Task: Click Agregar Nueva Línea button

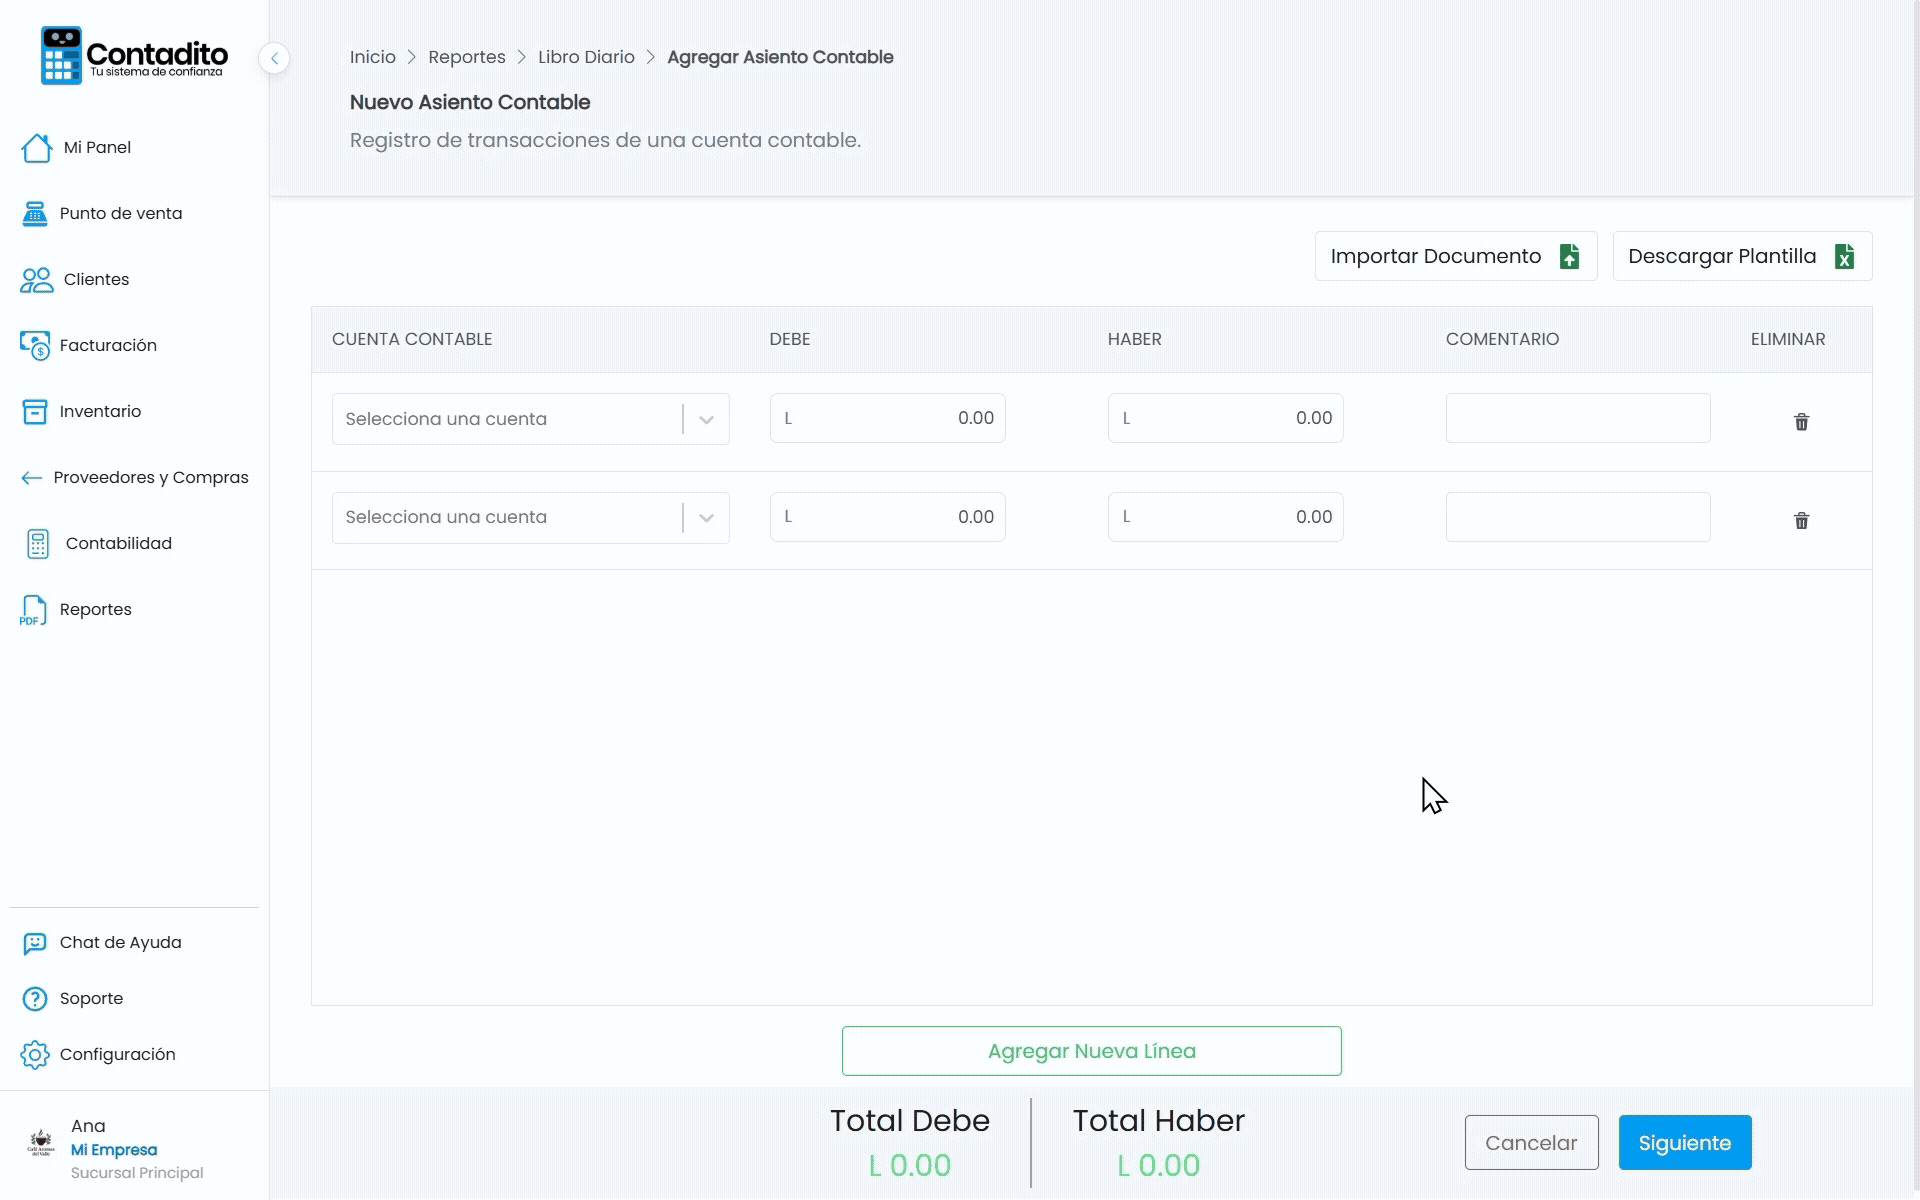Action: (1092, 1051)
